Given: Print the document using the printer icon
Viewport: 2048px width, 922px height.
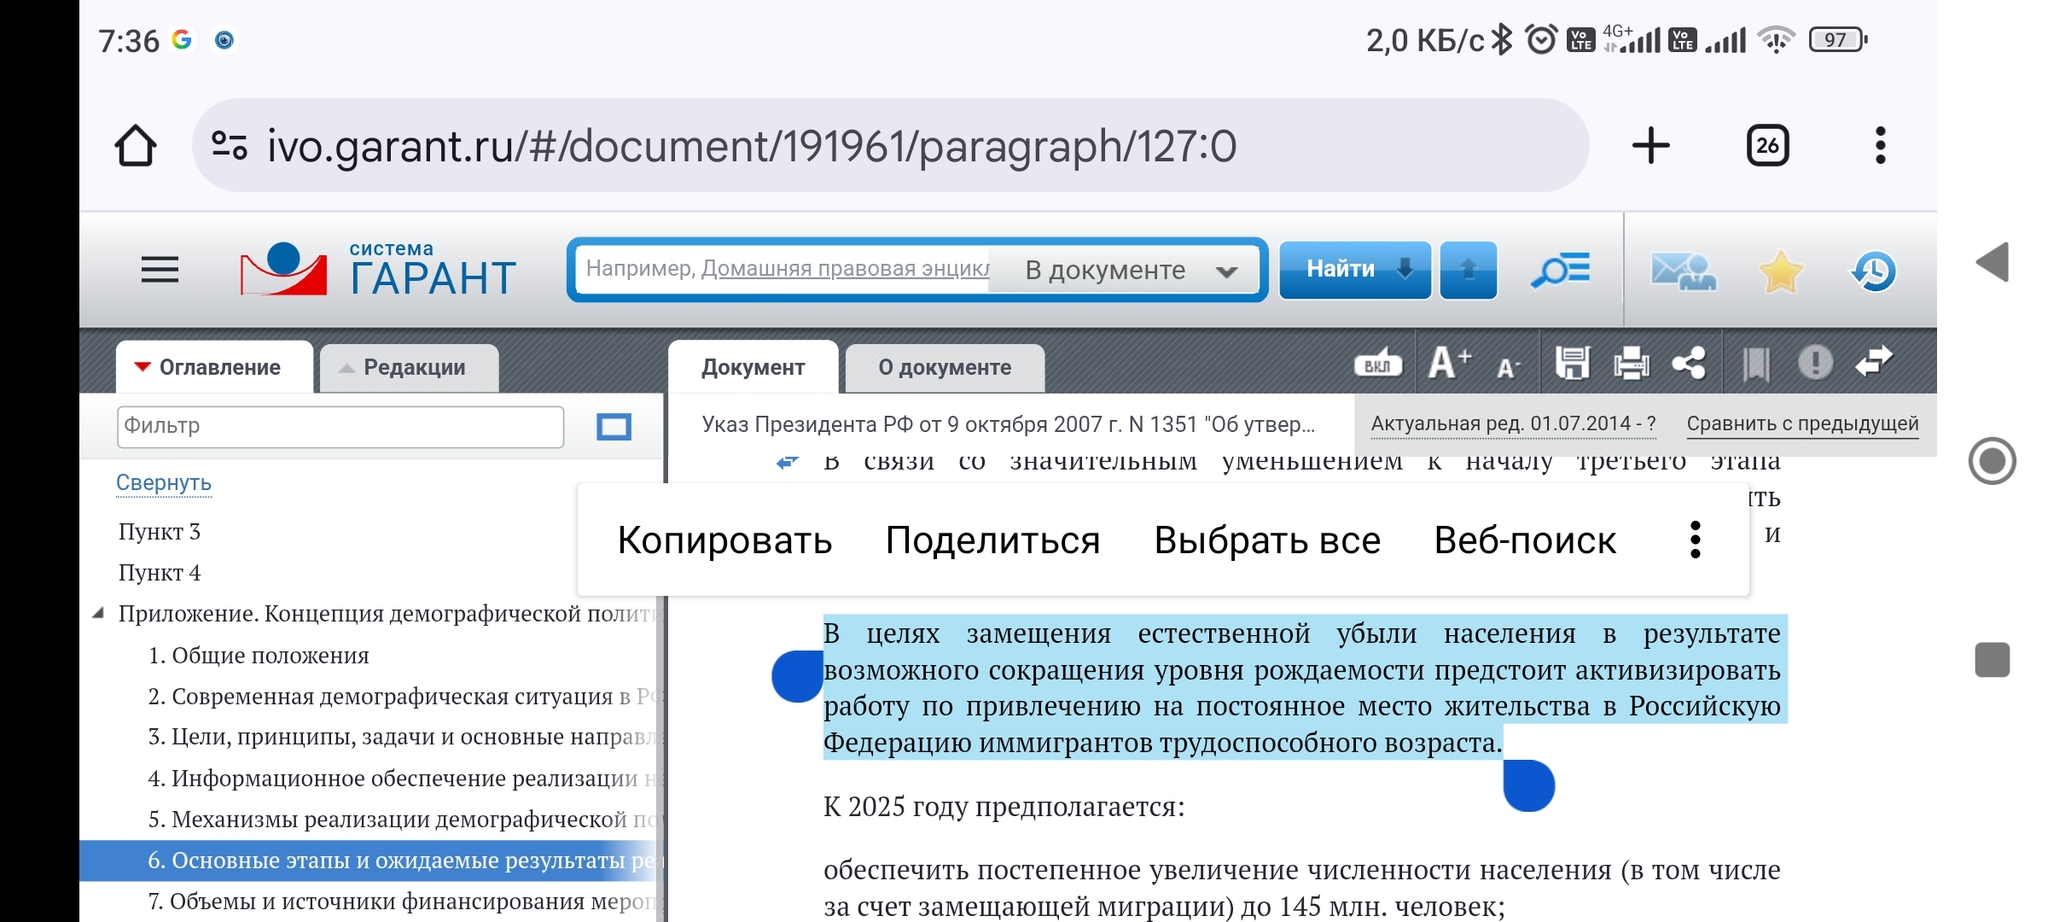Looking at the screenshot, I should click(1631, 363).
